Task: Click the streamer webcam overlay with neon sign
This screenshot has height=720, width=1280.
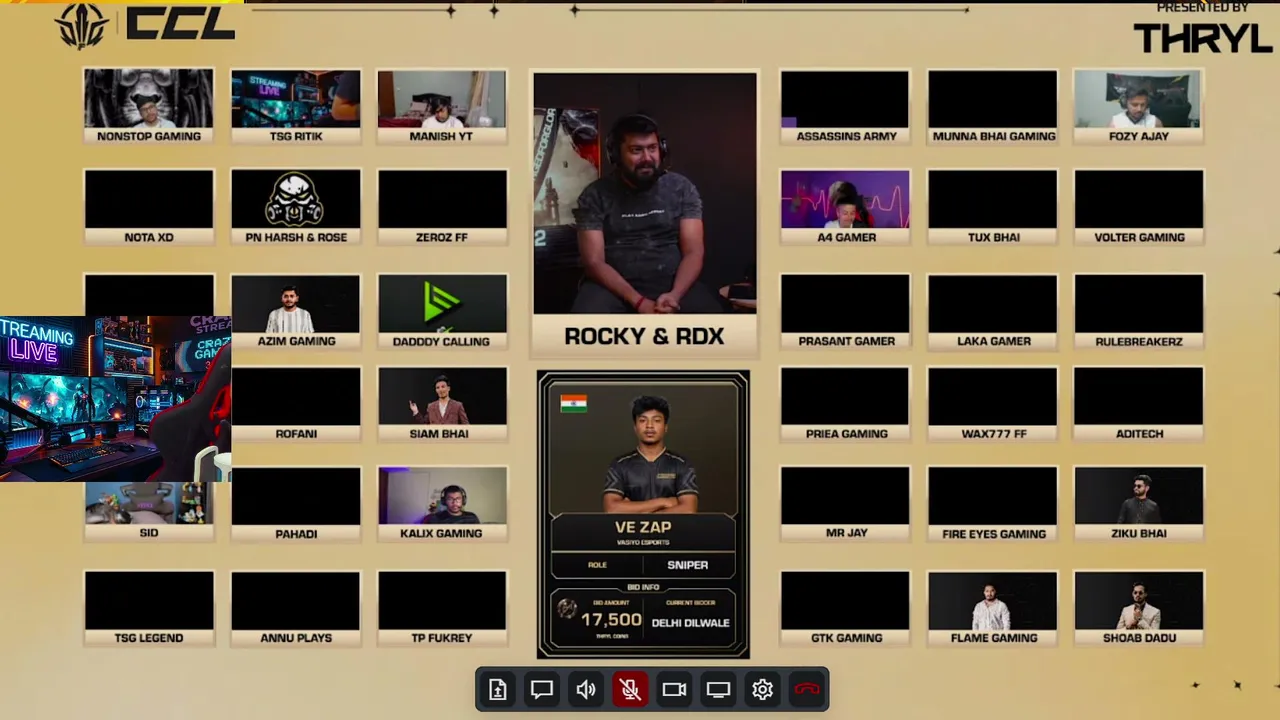Action: [x=115, y=399]
